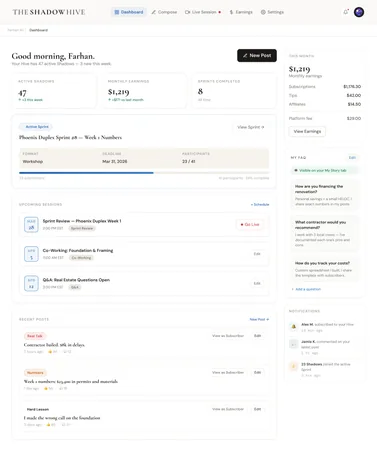Click Add a question link
The width and height of the screenshot is (377, 460).
tap(306, 289)
